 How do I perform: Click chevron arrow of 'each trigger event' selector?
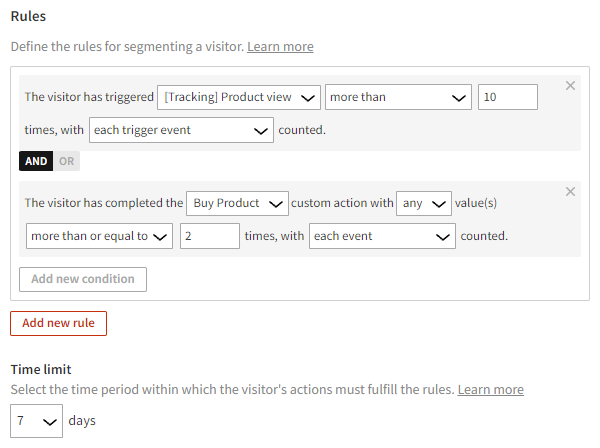pyautogui.click(x=261, y=130)
